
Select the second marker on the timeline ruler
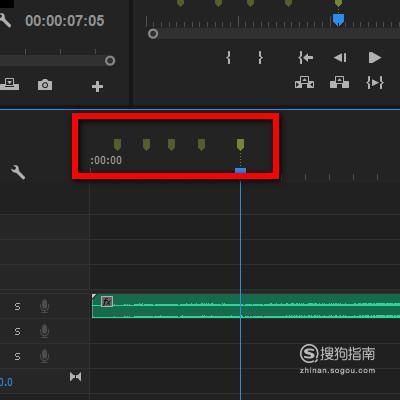(x=146, y=145)
